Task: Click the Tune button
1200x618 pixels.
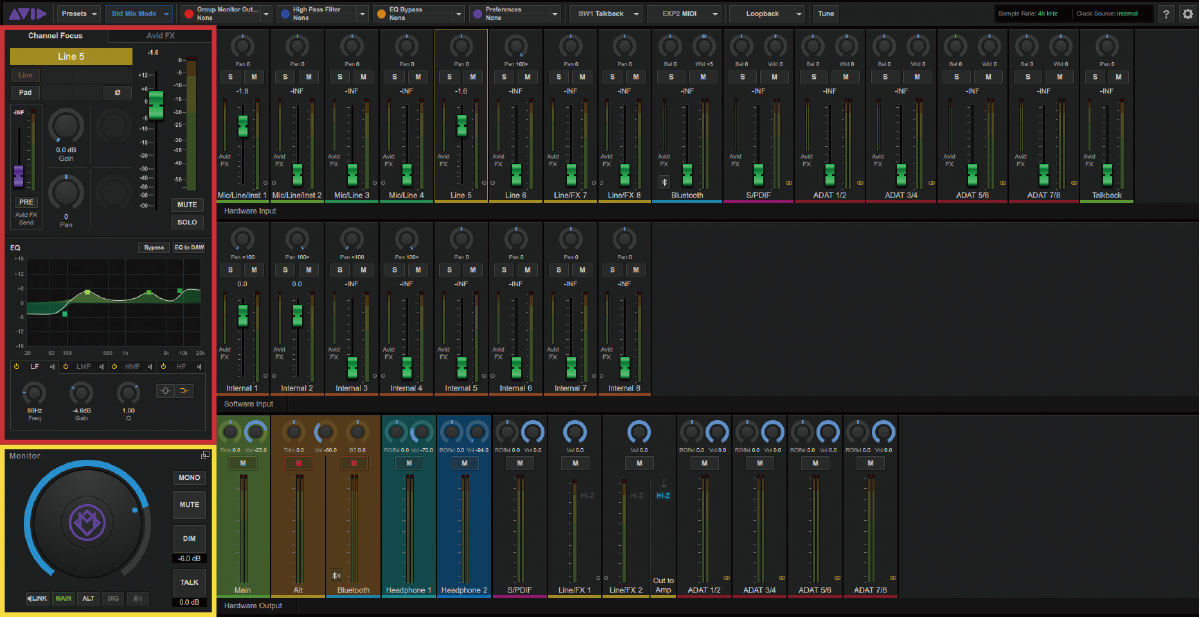Action: coord(825,14)
